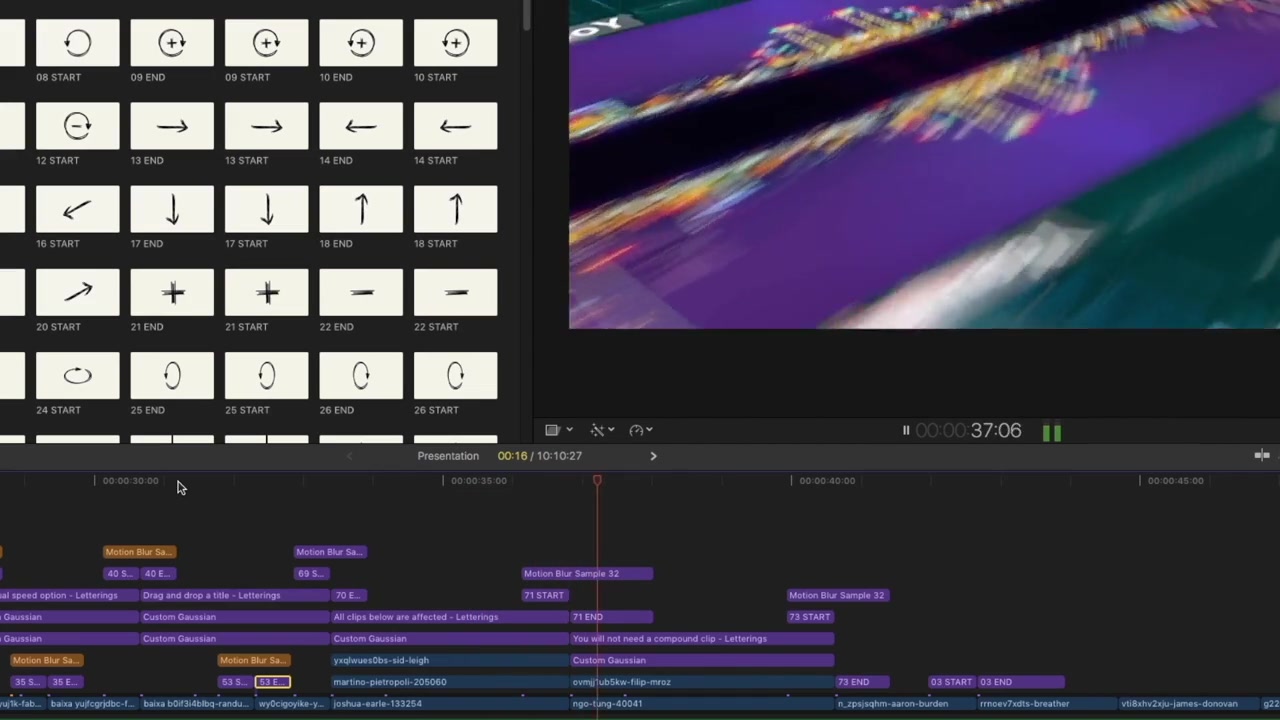1280x720 pixels.
Task: Select 'You will not need a compound clip' title
Action: pos(702,639)
